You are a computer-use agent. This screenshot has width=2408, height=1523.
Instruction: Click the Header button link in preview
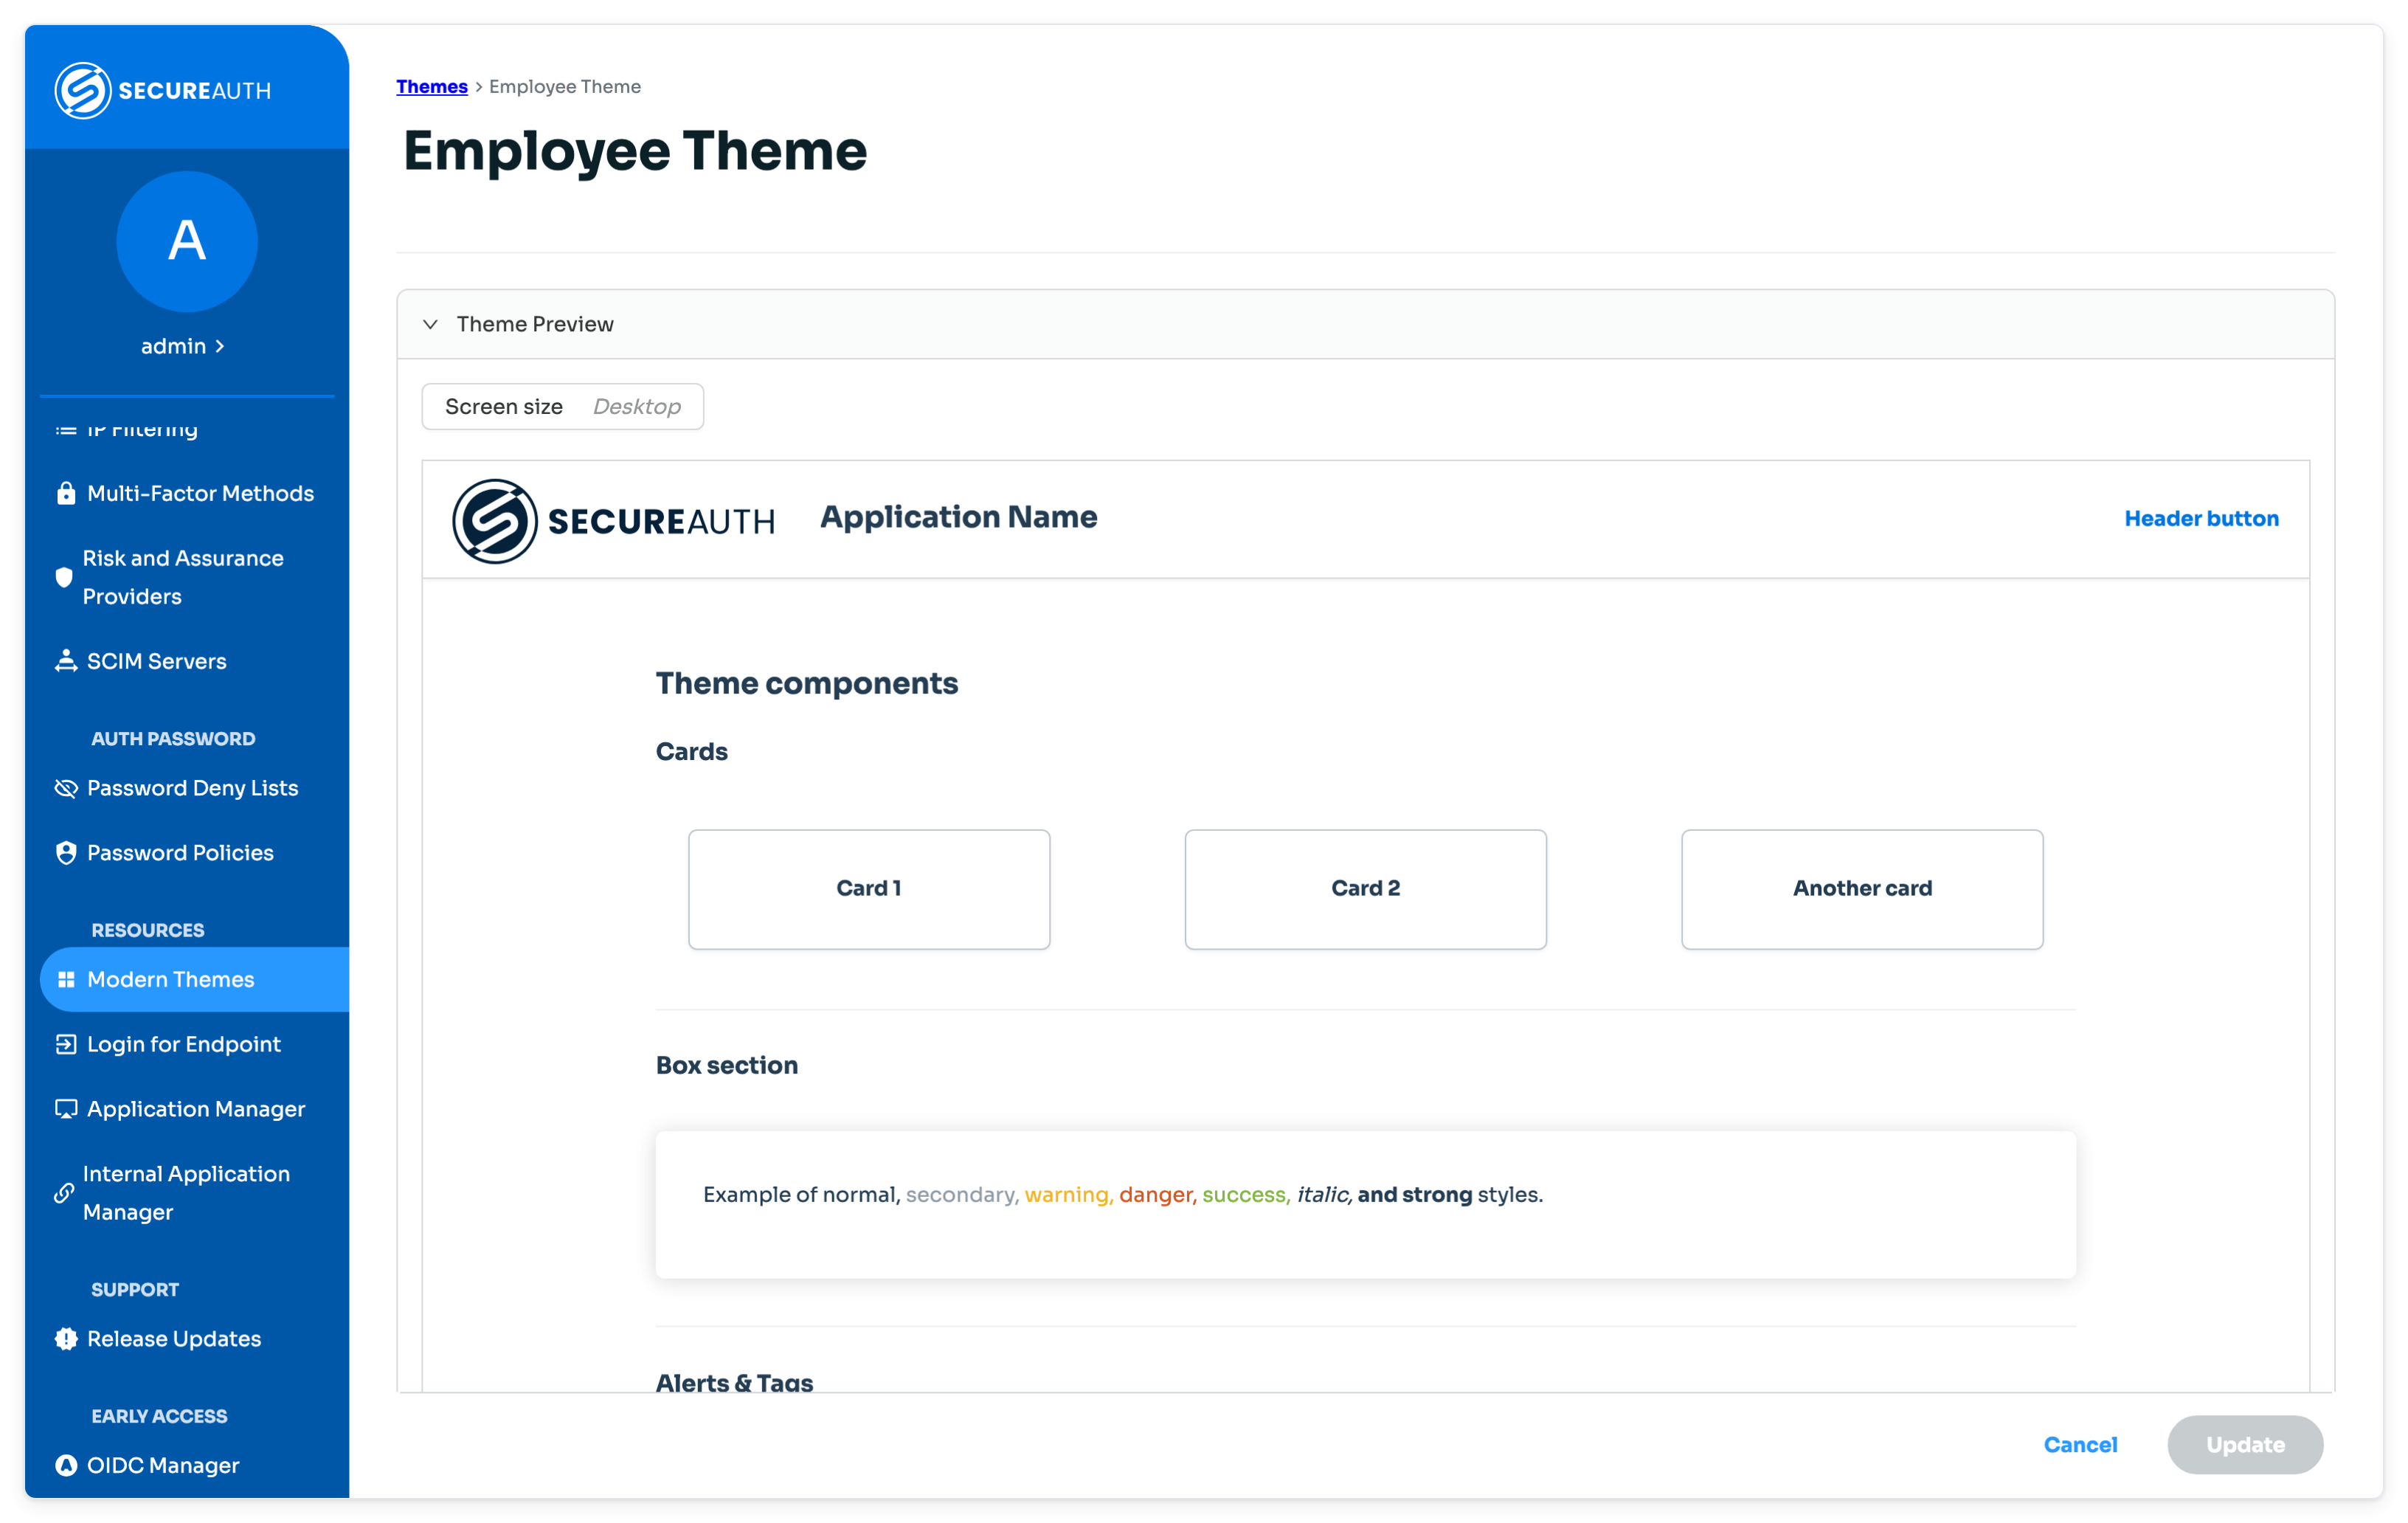click(x=2201, y=519)
